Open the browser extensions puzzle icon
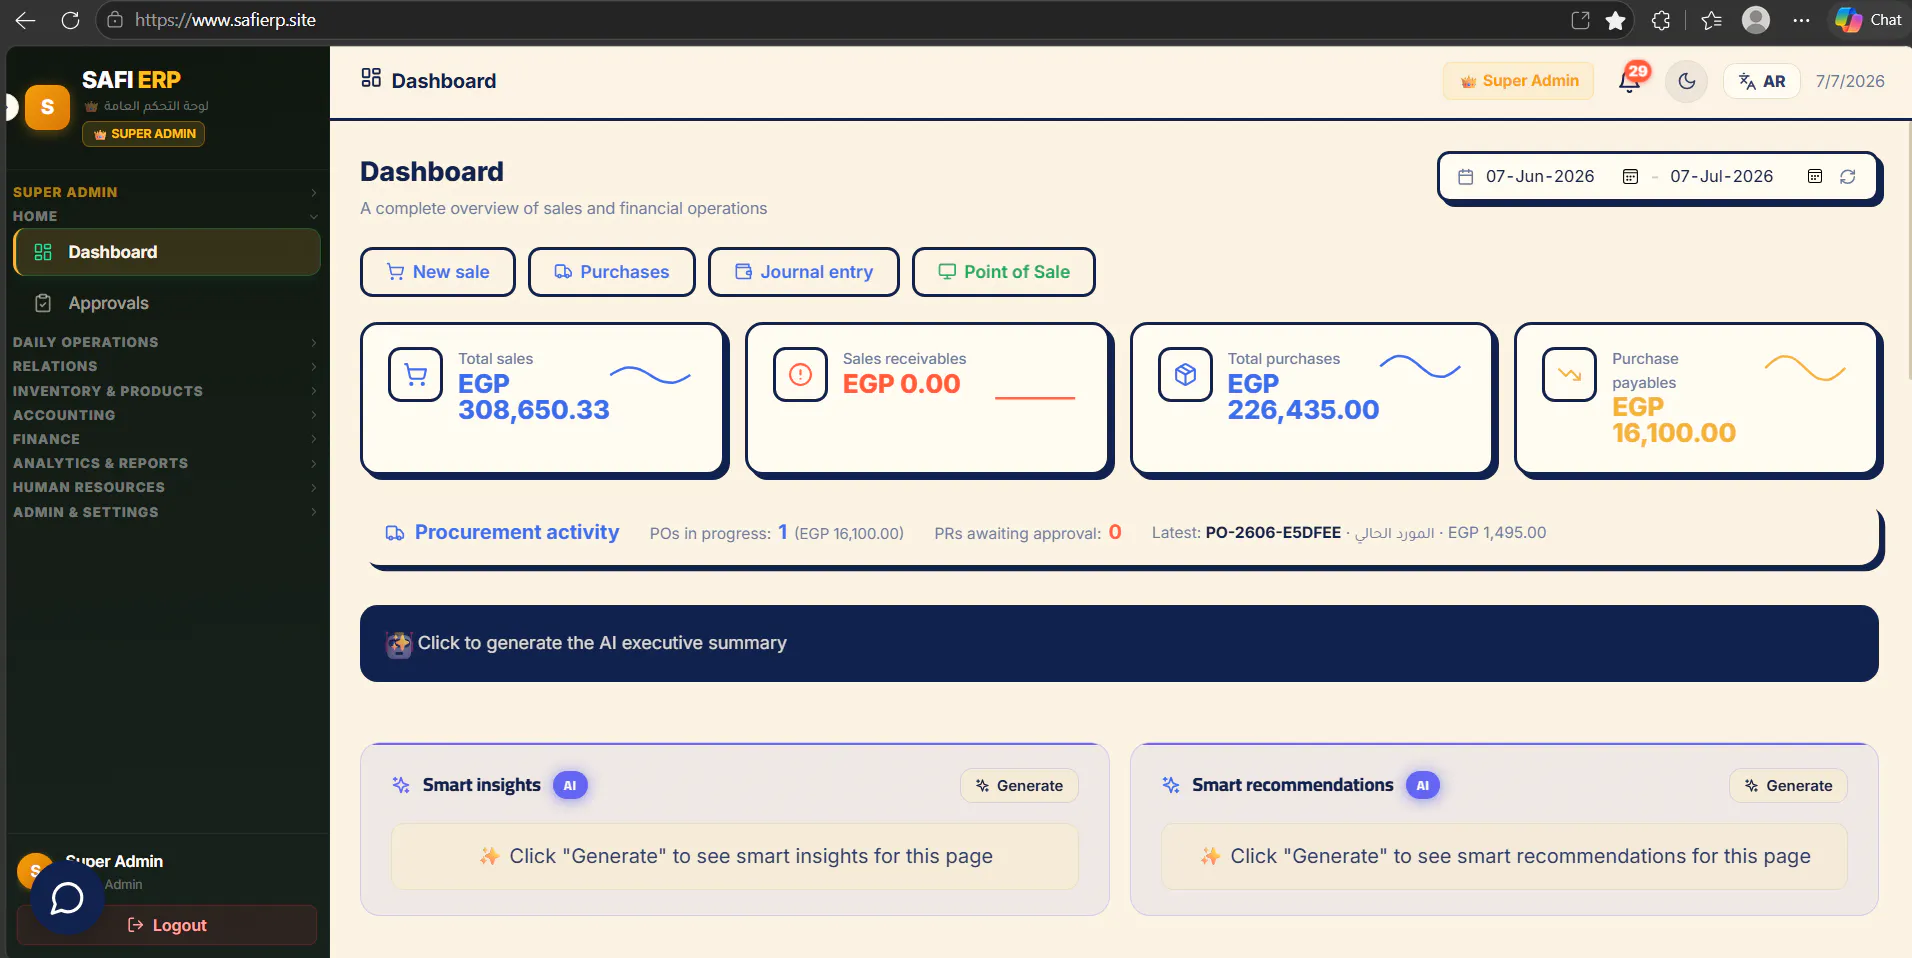The image size is (1912, 958). coord(1661,20)
